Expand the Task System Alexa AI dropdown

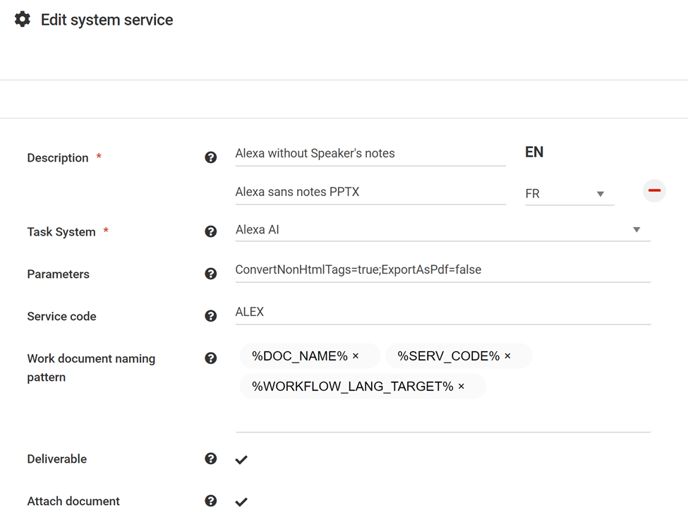pyautogui.click(x=443, y=230)
